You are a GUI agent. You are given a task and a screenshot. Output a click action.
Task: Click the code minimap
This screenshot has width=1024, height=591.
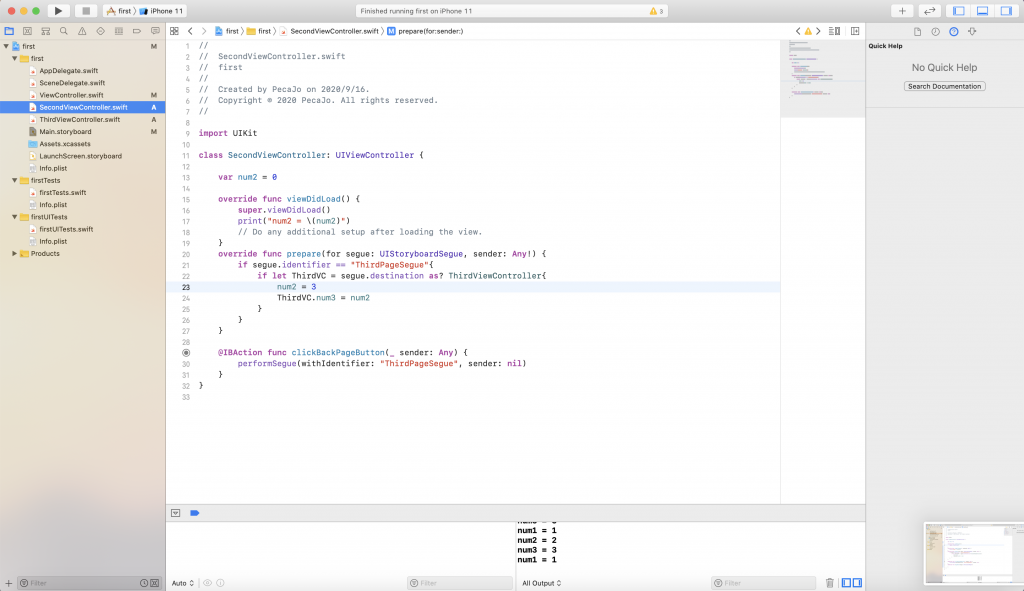pos(823,78)
